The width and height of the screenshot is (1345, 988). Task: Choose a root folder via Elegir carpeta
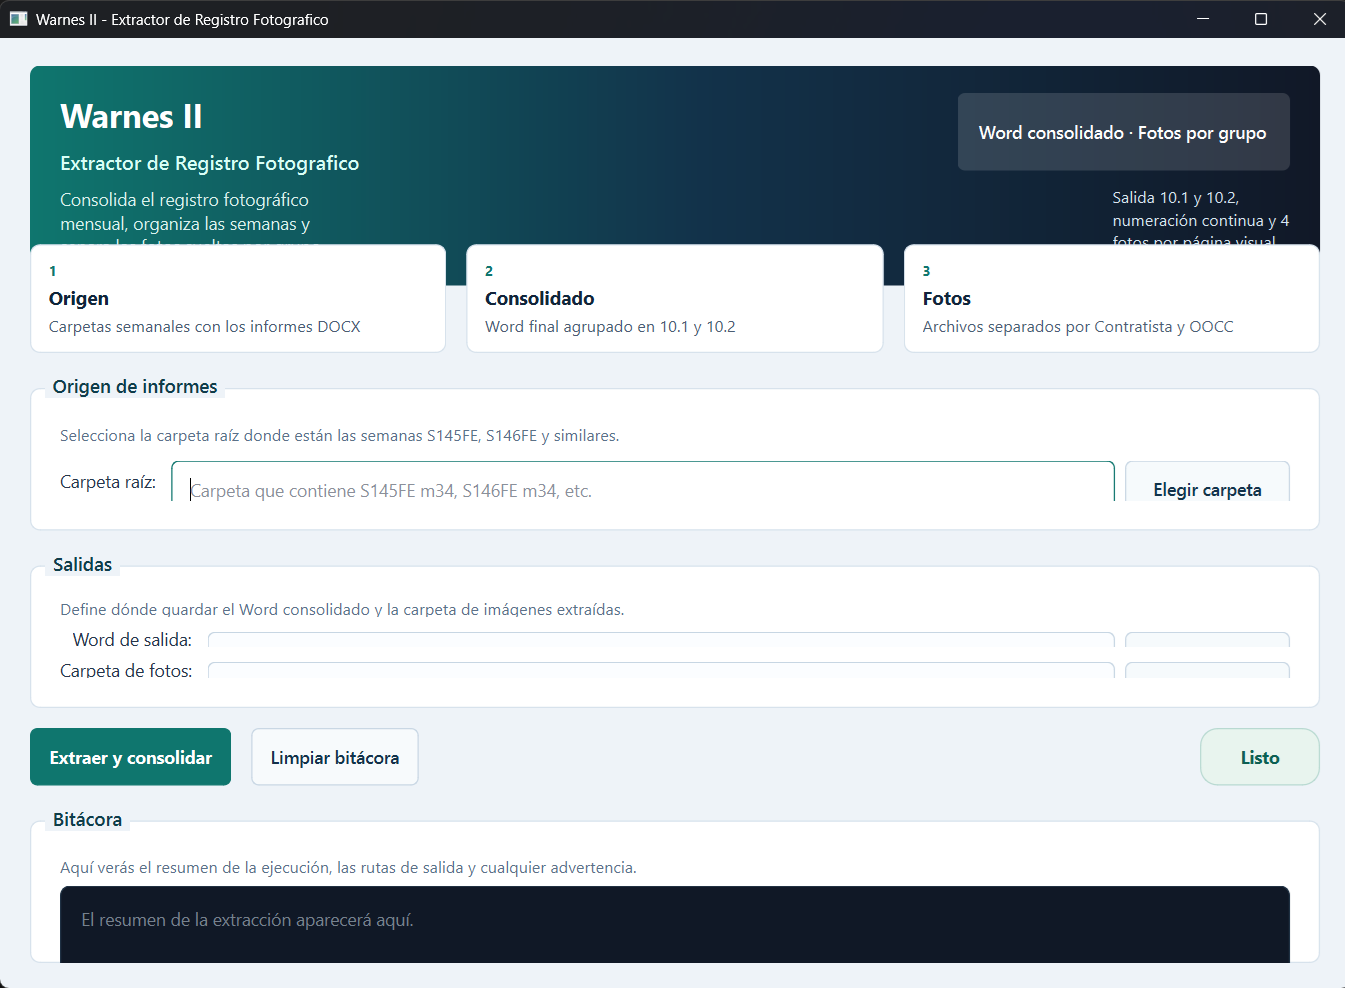click(x=1207, y=481)
